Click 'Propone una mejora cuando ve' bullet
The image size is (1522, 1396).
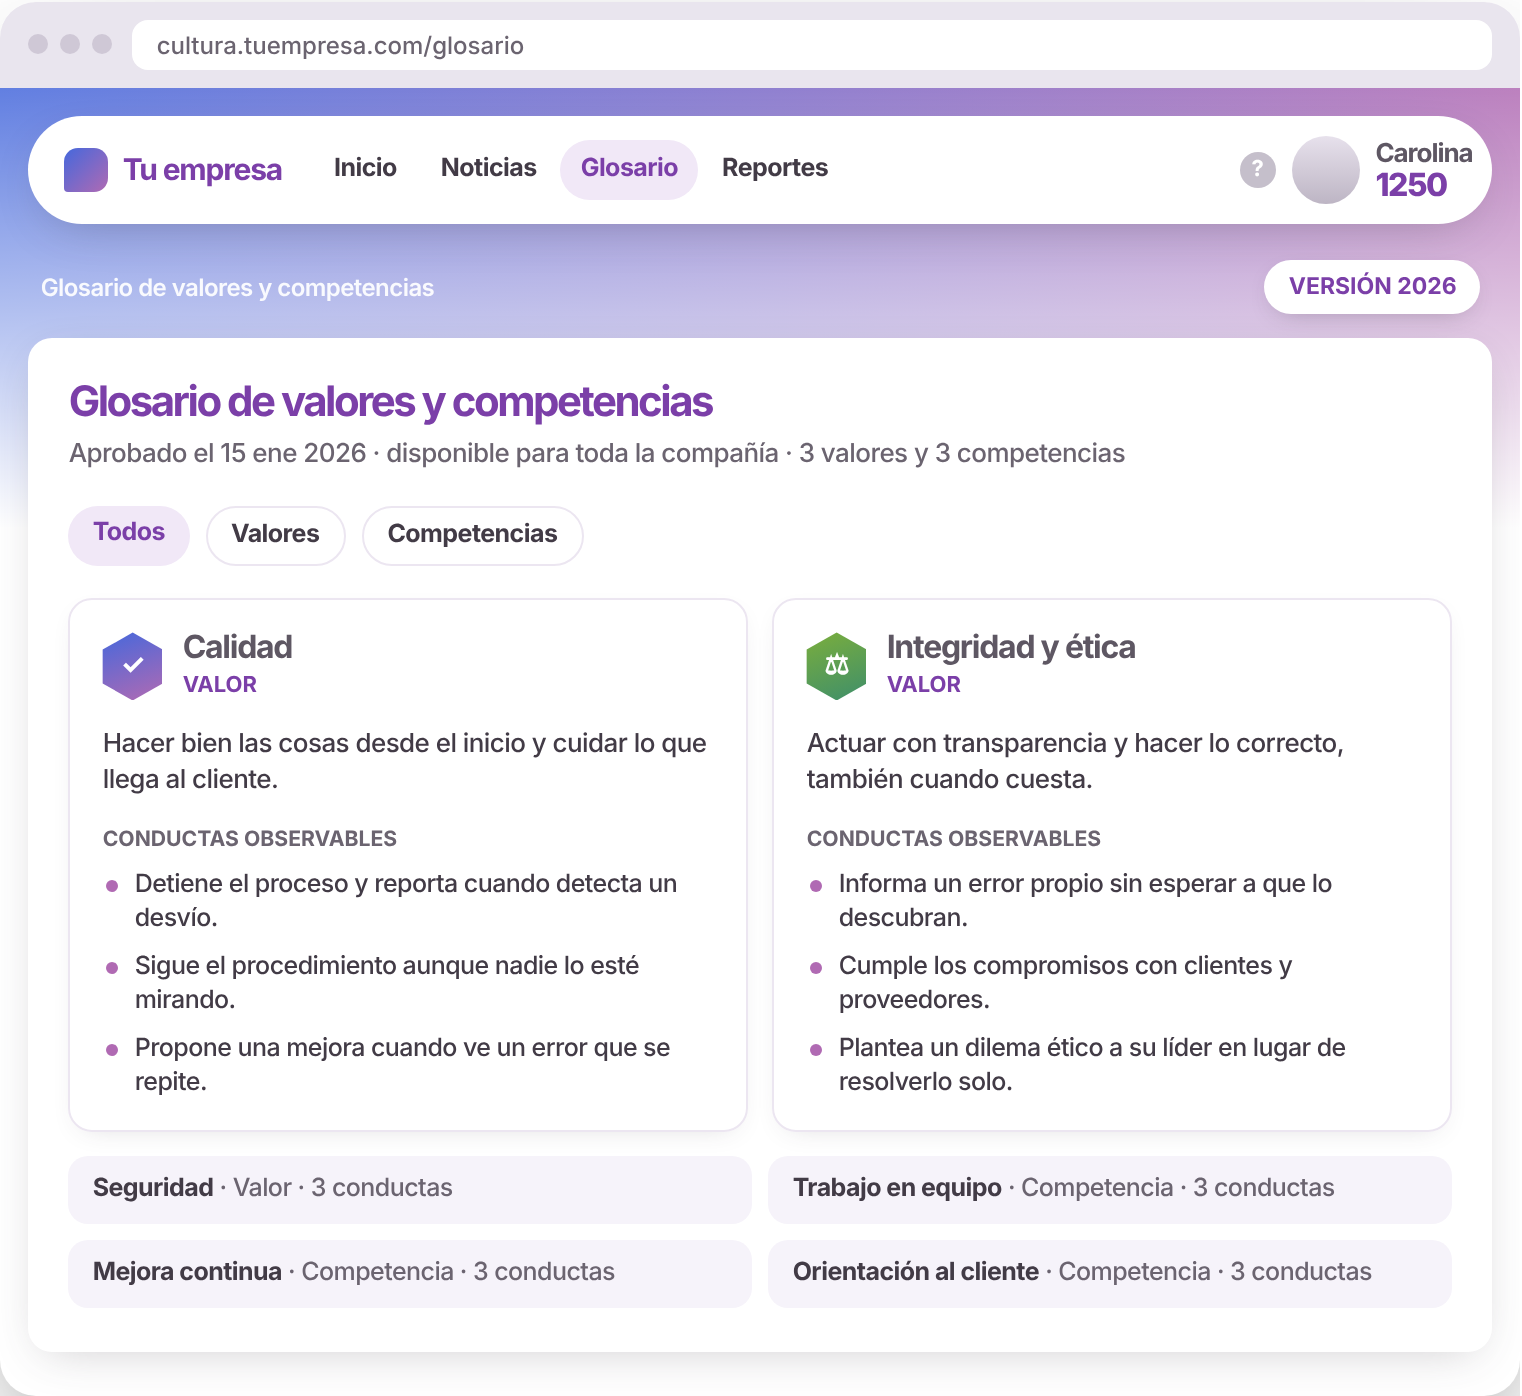(402, 1064)
